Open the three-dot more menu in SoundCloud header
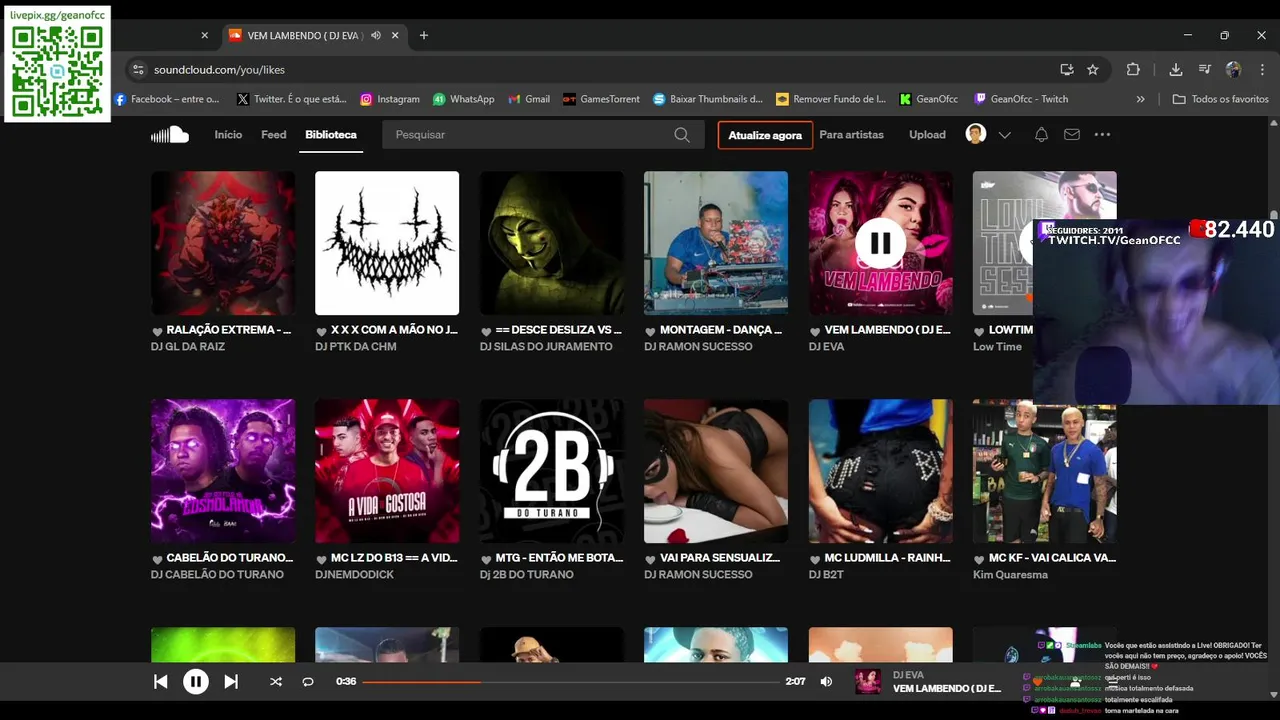 coord(1102,135)
